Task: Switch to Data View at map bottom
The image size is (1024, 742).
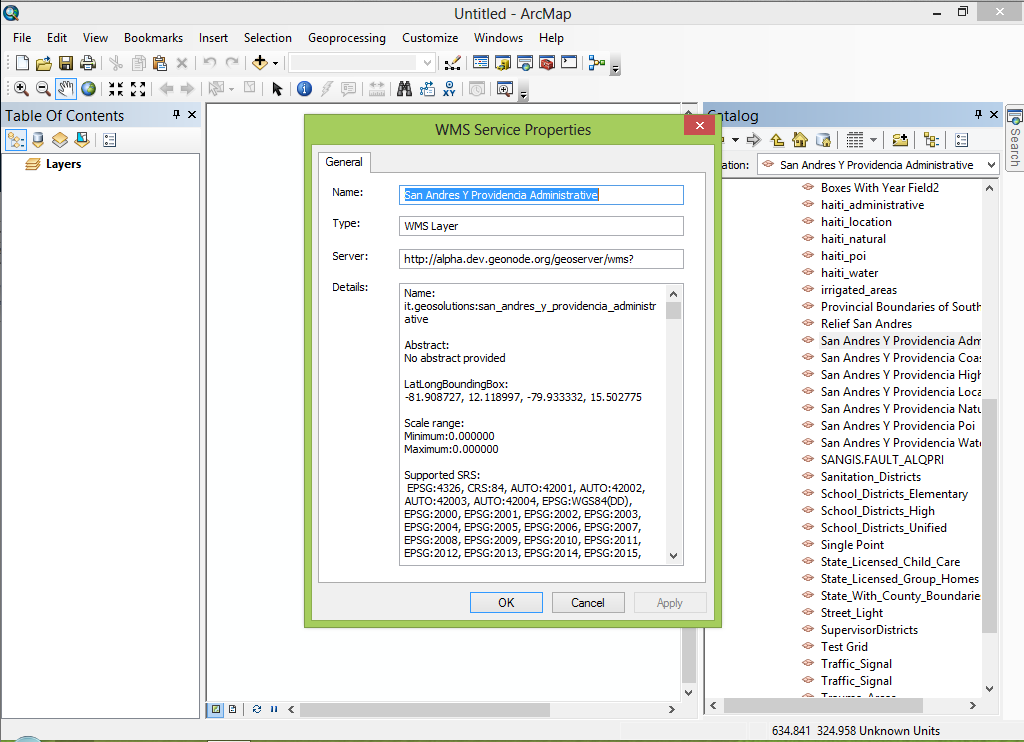Action: click(x=216, y=709)
